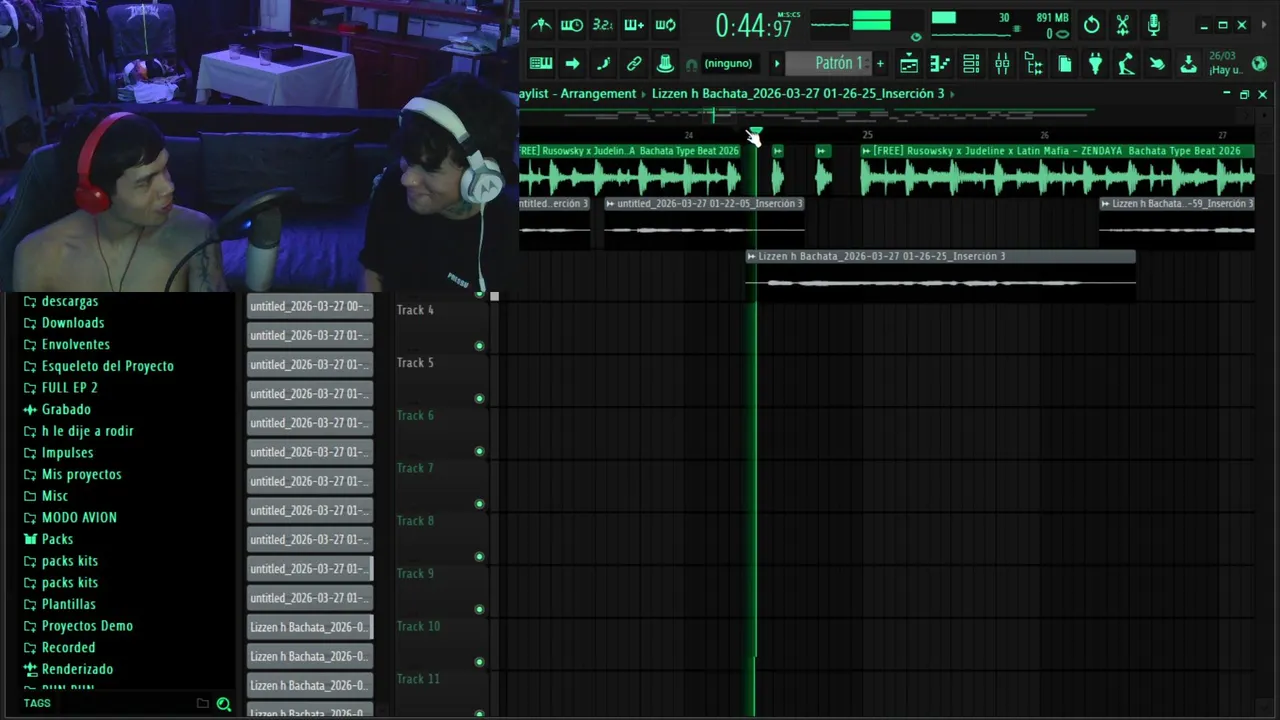Open the Patrón 1 pattern selector
The width and height of the screenshot is (1280, 720).
pos(829,63)
